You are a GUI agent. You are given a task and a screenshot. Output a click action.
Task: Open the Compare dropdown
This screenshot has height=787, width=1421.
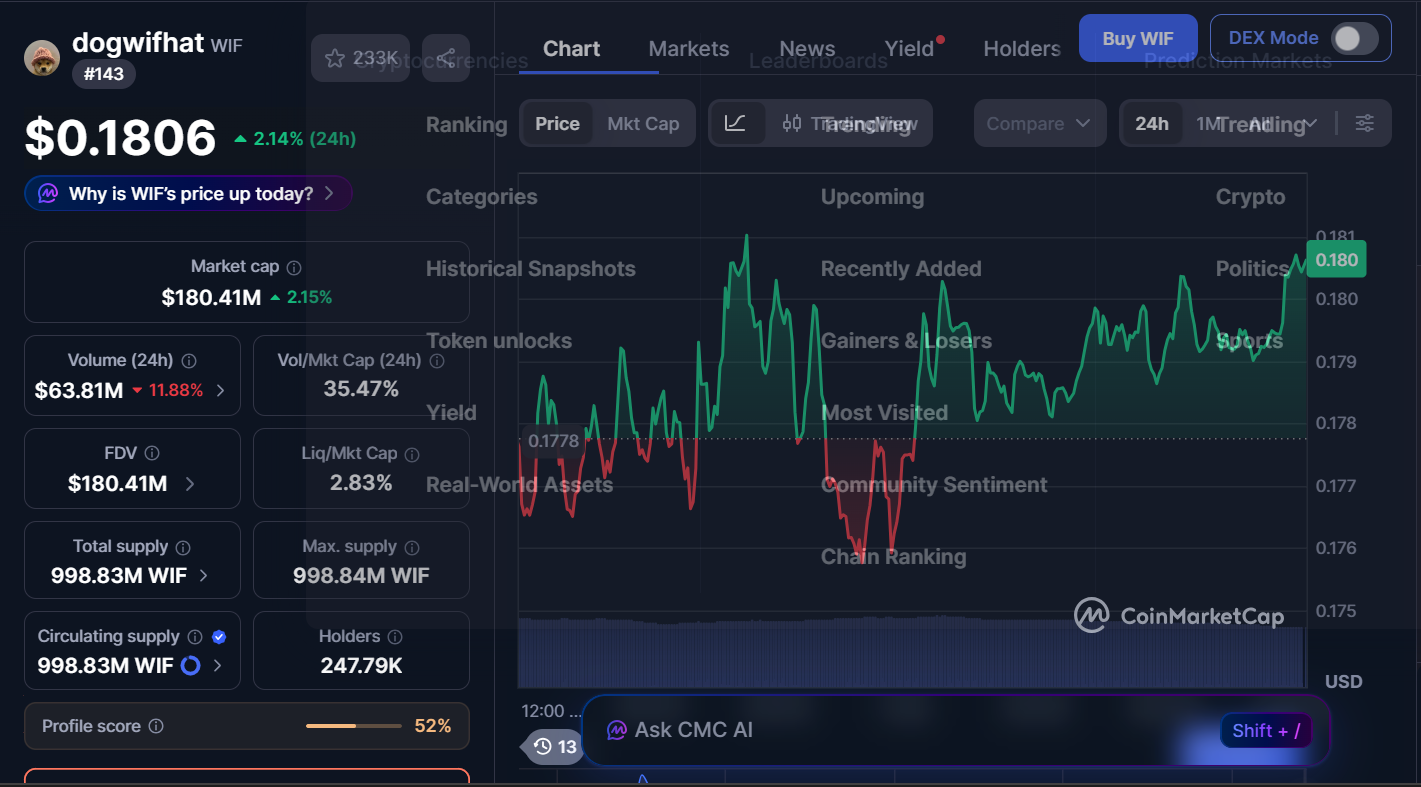[x=1040, y=123]
